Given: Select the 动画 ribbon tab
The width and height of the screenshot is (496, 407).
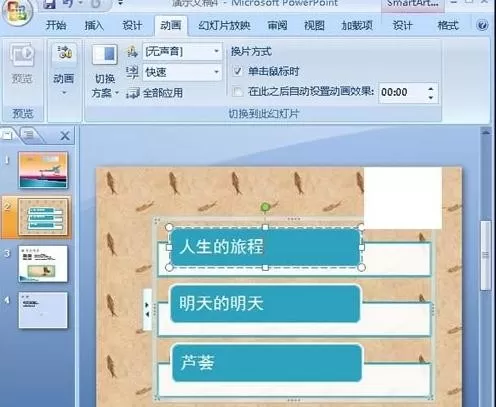Looking at the screenshot, I should click(x=171, y=25).
